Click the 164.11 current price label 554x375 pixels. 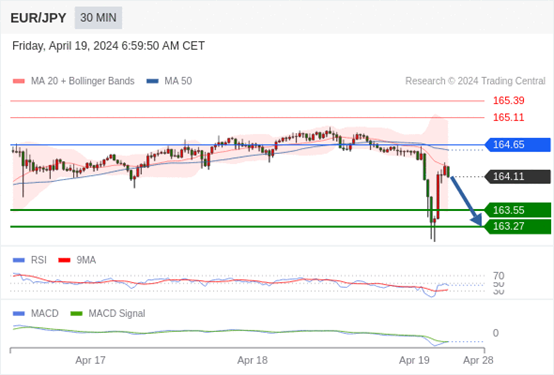tap(518, 176)
